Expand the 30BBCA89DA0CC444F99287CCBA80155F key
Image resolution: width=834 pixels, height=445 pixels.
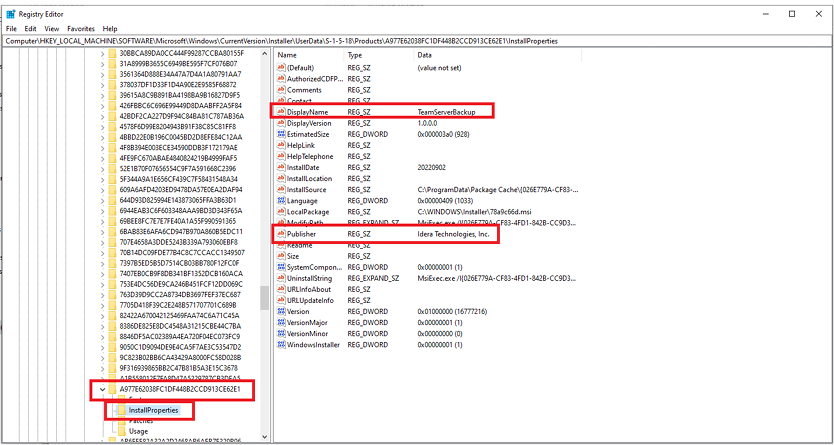102,53
